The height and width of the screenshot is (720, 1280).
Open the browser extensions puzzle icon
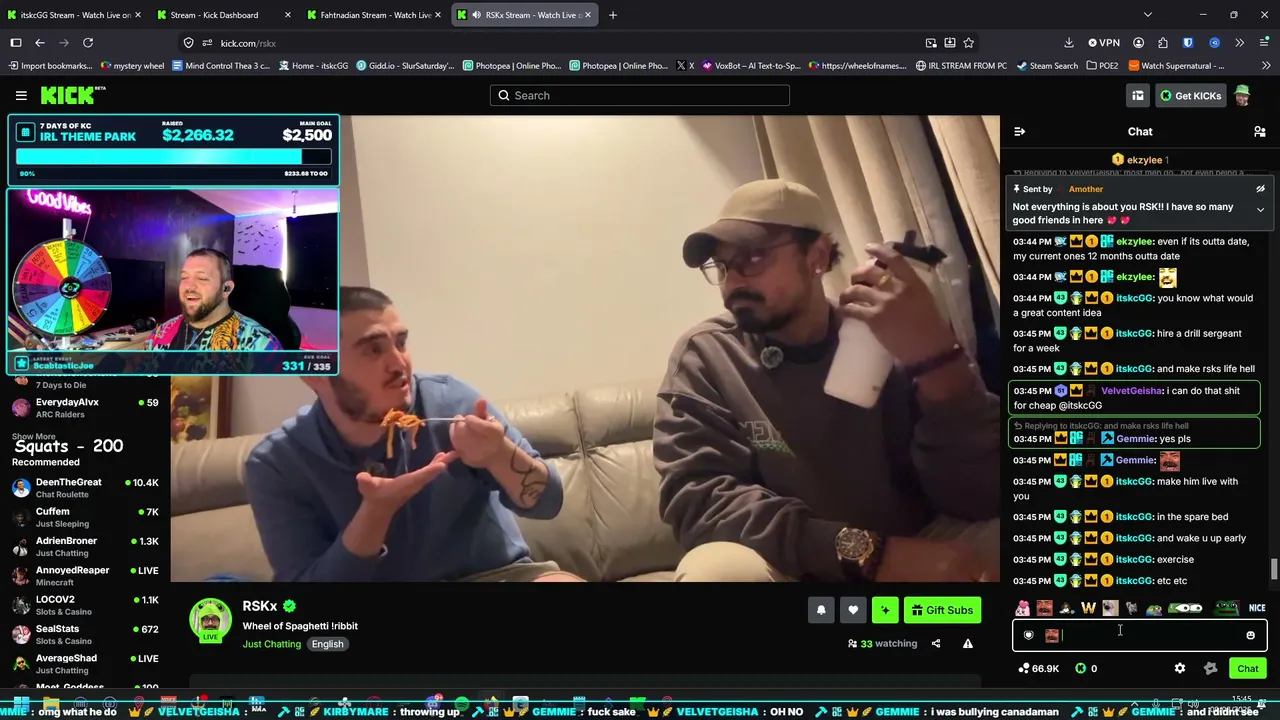[x=1163, y=43]
